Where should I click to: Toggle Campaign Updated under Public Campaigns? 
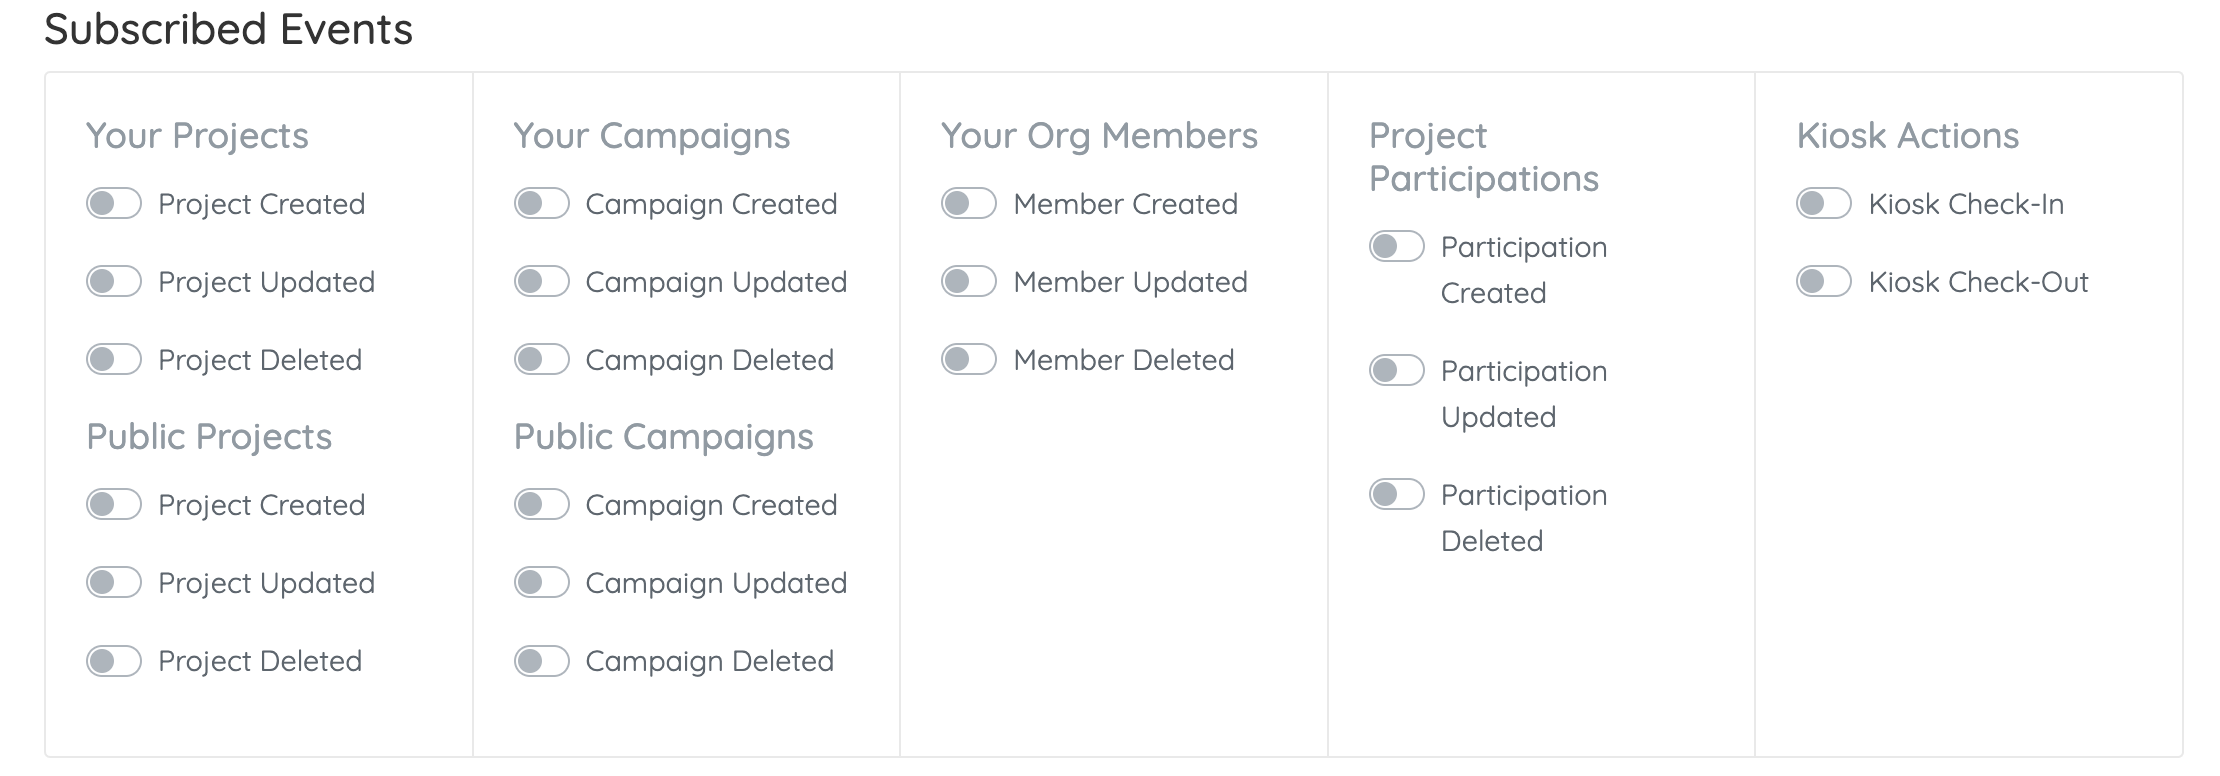[542, 583]
